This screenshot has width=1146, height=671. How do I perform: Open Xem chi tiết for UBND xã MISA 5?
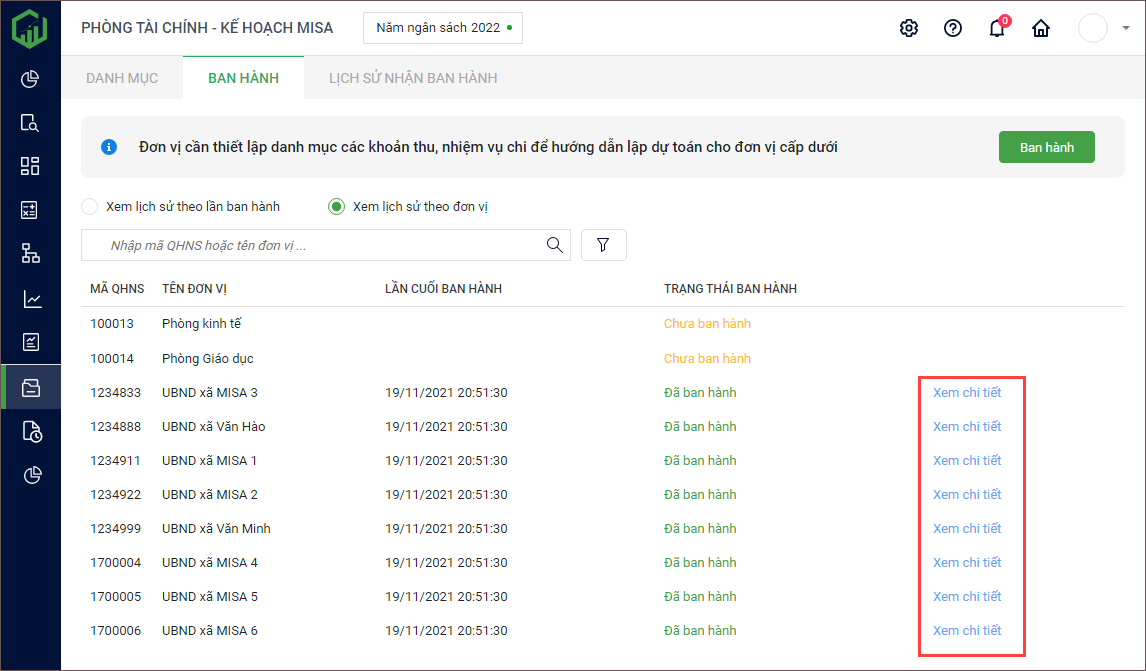coord(967,596)
